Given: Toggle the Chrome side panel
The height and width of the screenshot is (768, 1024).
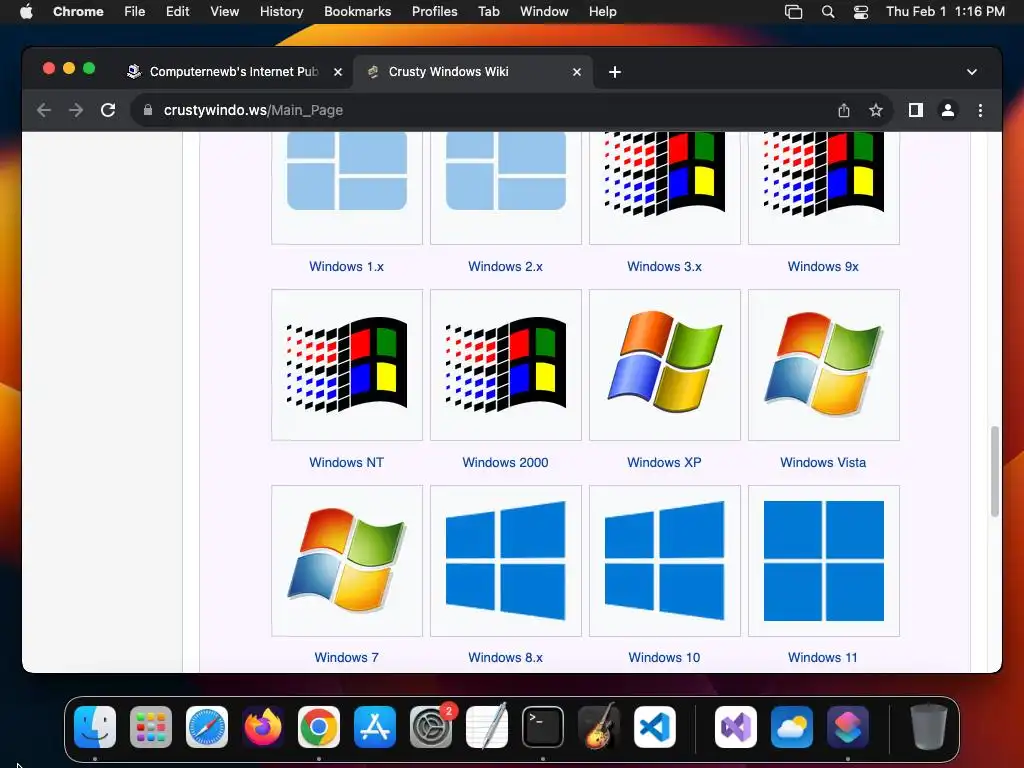Looking at the screenshot, I should coord(916,110).
